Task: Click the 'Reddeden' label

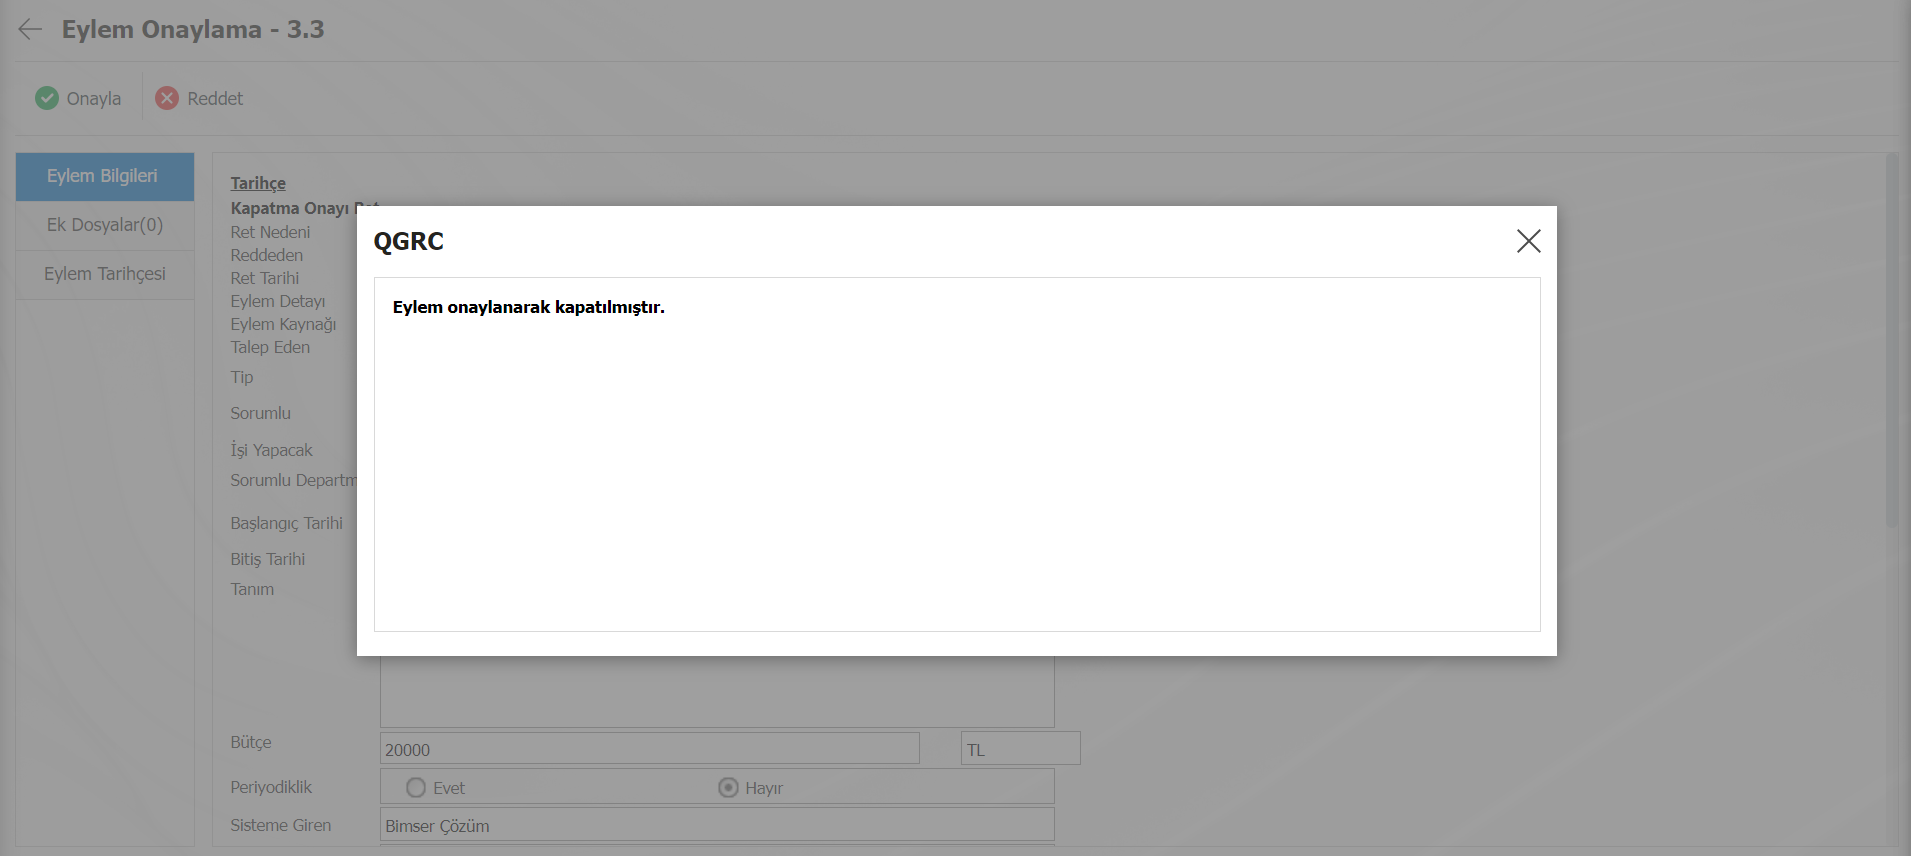Action: (x=266, y=255)
